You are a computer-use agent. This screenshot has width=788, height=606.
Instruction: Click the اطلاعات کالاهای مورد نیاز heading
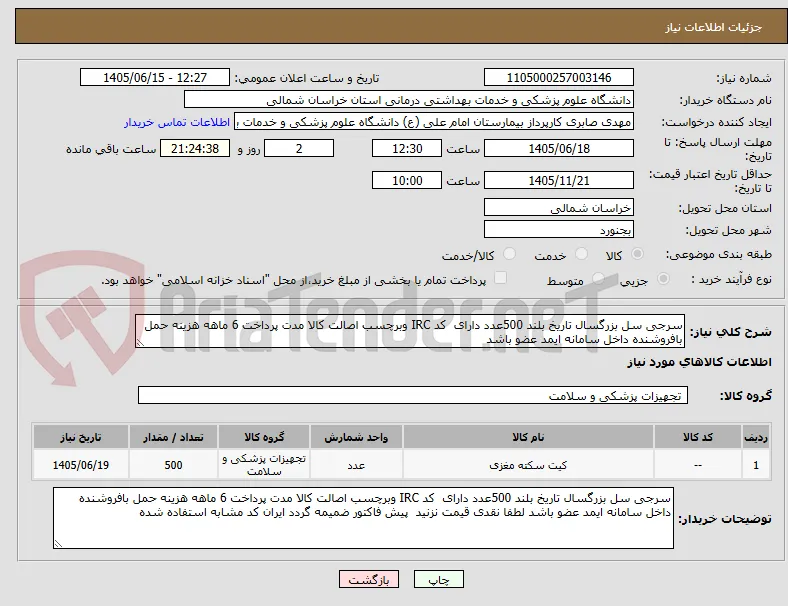(699, 362)
